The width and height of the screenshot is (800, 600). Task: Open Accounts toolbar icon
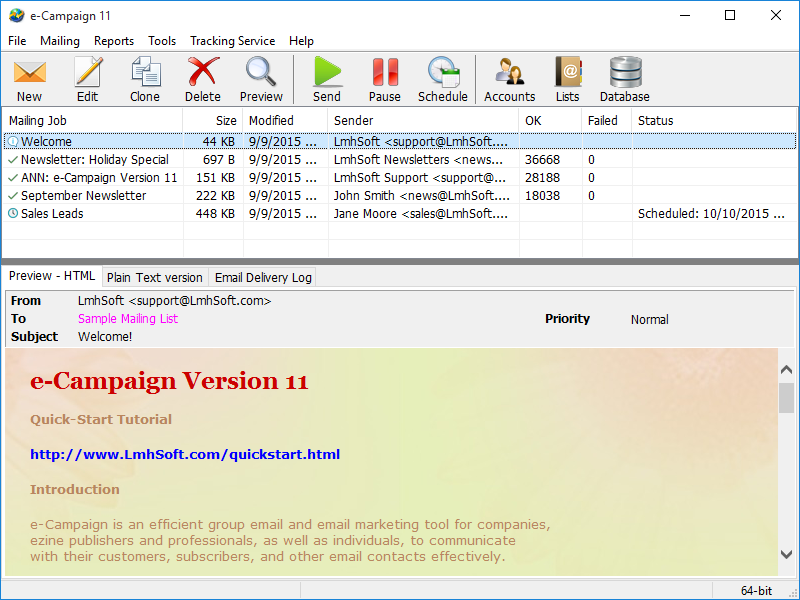[x=510, y=80]
